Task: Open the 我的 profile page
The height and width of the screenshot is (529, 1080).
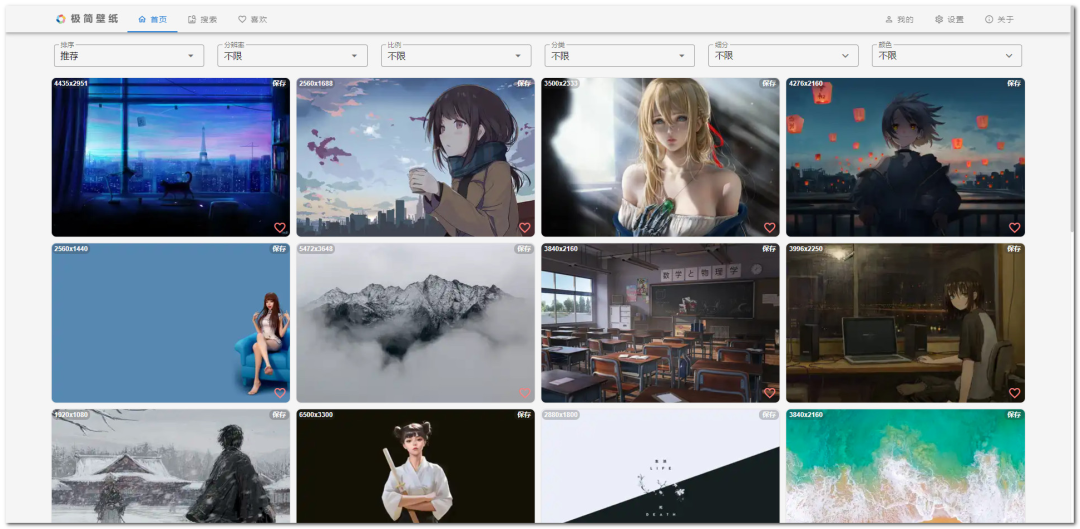Action: tap(900, 19)
